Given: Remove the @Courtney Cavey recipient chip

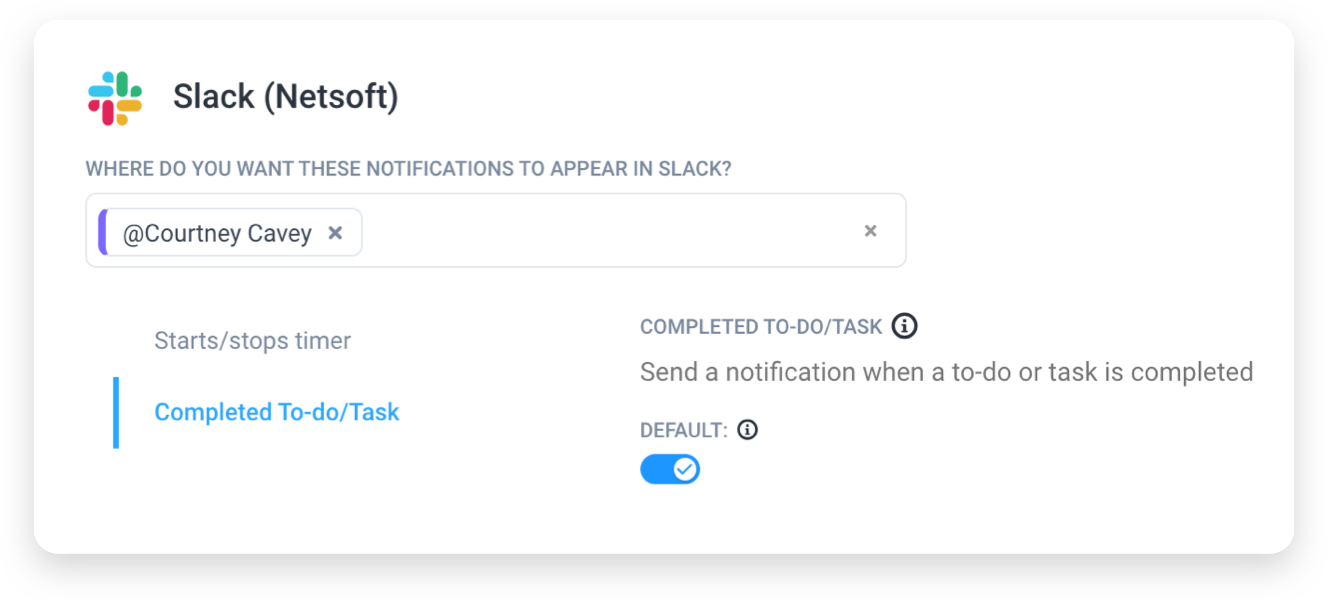Looking at the screenshot, I should click(x=335, y=231).
